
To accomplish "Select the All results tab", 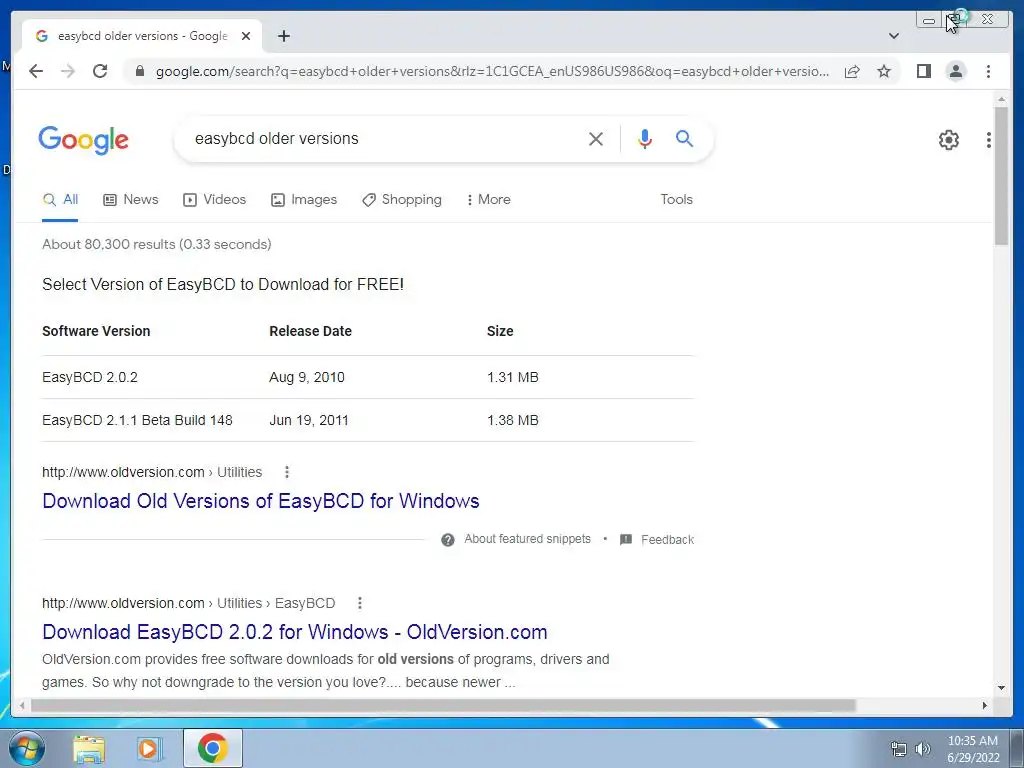I will tap(60, 200).
